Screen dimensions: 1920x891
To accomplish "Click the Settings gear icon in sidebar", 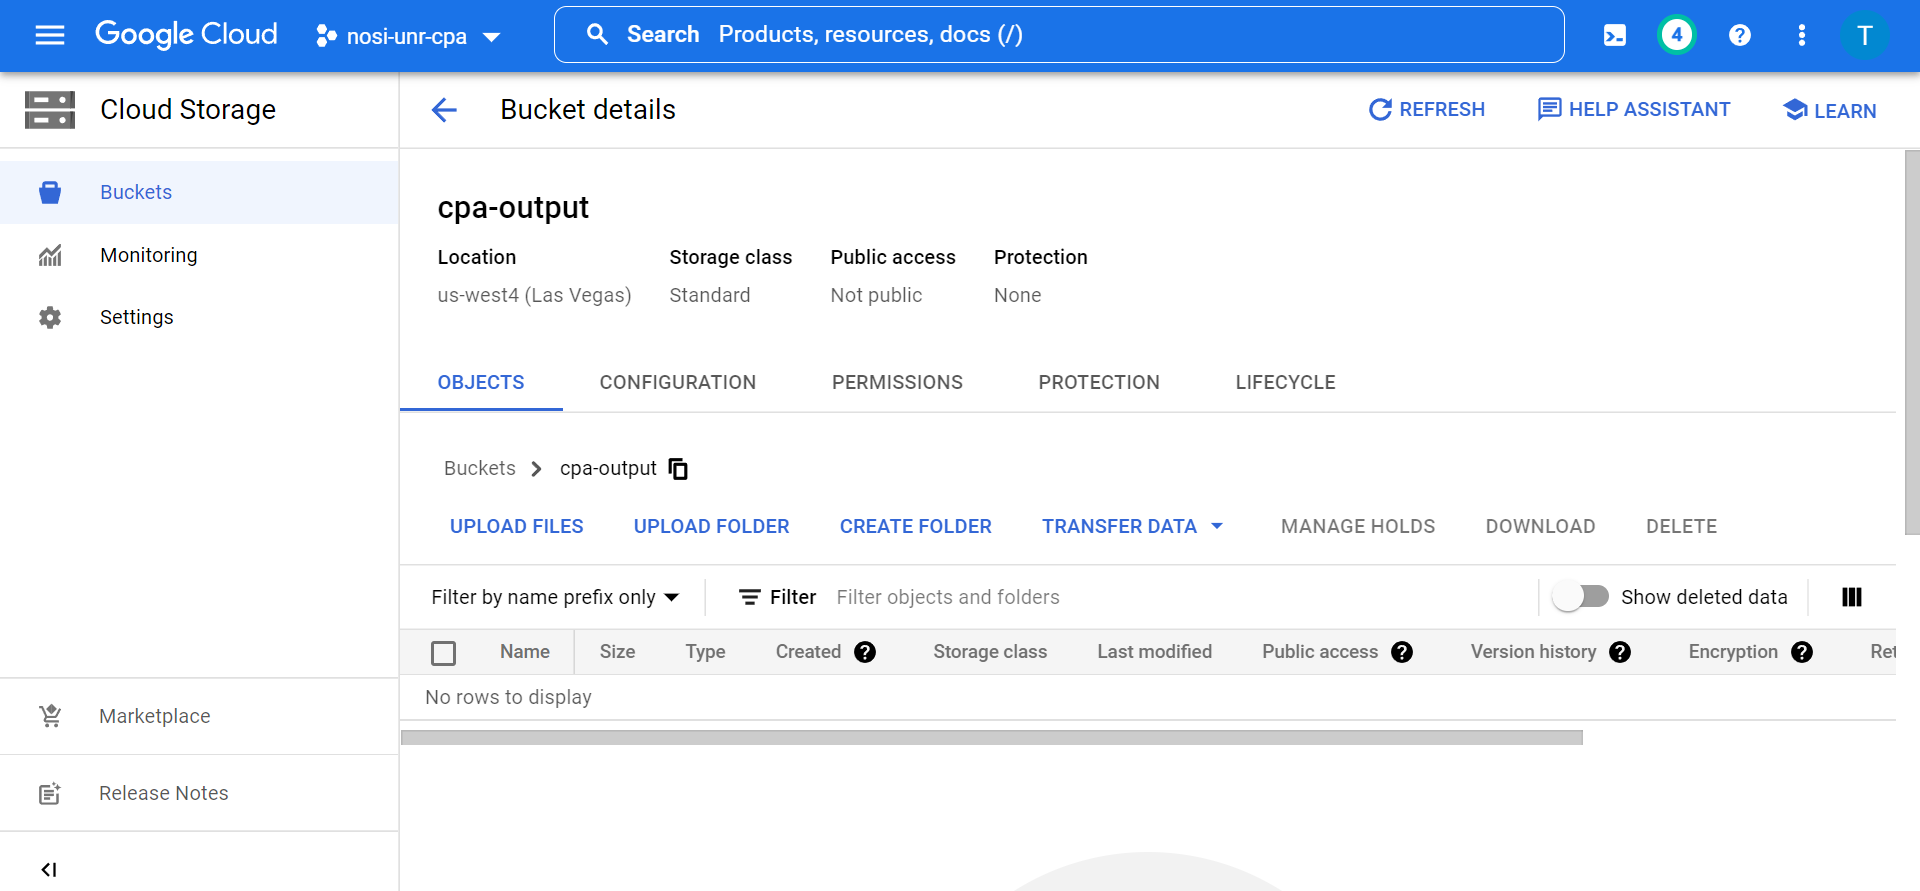I will pos(50,317).
